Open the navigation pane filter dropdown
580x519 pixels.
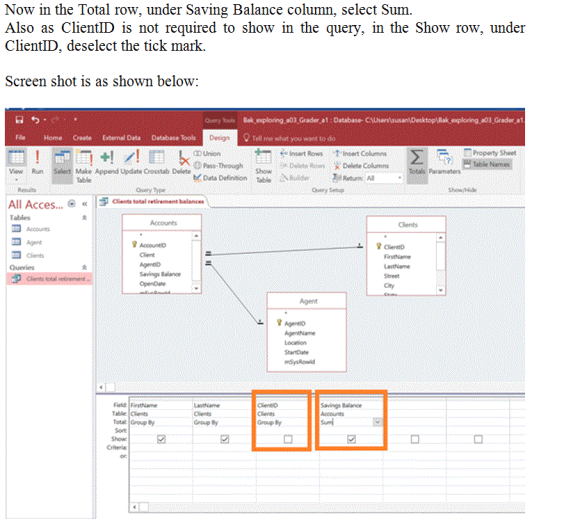[x=72, y=204]
